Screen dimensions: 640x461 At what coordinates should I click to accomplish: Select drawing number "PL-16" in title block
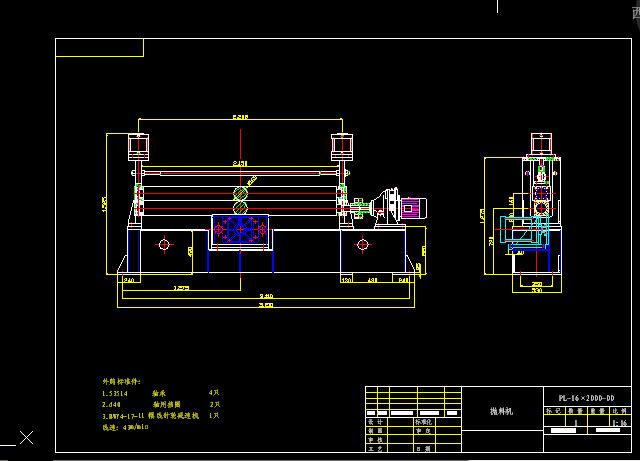click(587, 398)
